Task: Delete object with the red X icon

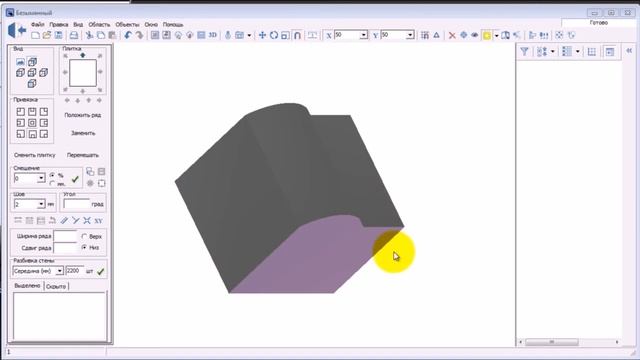Action: pos(452,36)
